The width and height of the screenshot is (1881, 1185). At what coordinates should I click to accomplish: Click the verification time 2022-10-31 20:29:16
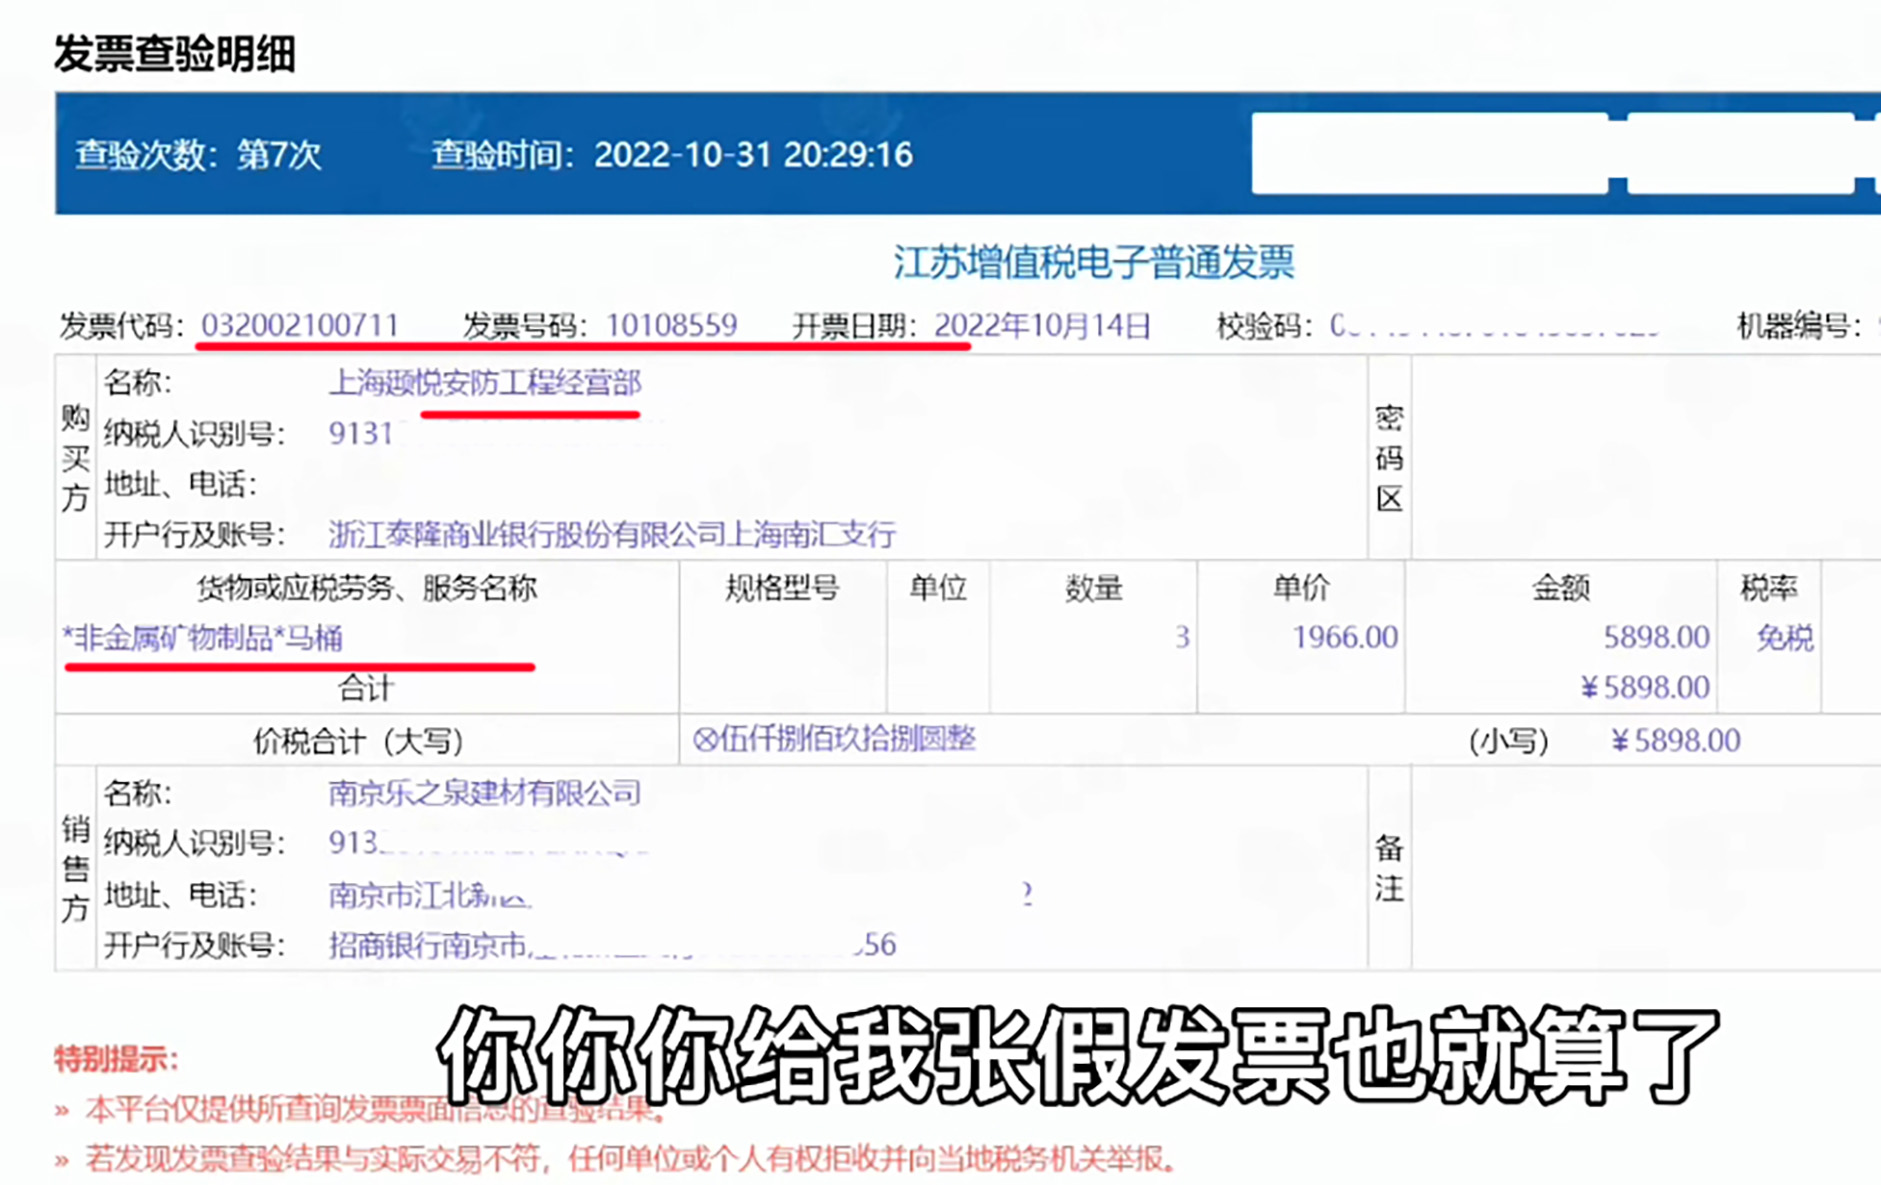coord(753,154)
